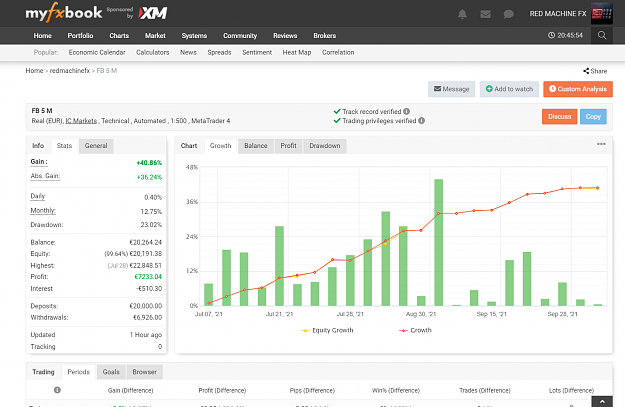Screen dimensions: 625x407
Task: Switch to the Drawdown chart tab
Action: pos(325,146)
